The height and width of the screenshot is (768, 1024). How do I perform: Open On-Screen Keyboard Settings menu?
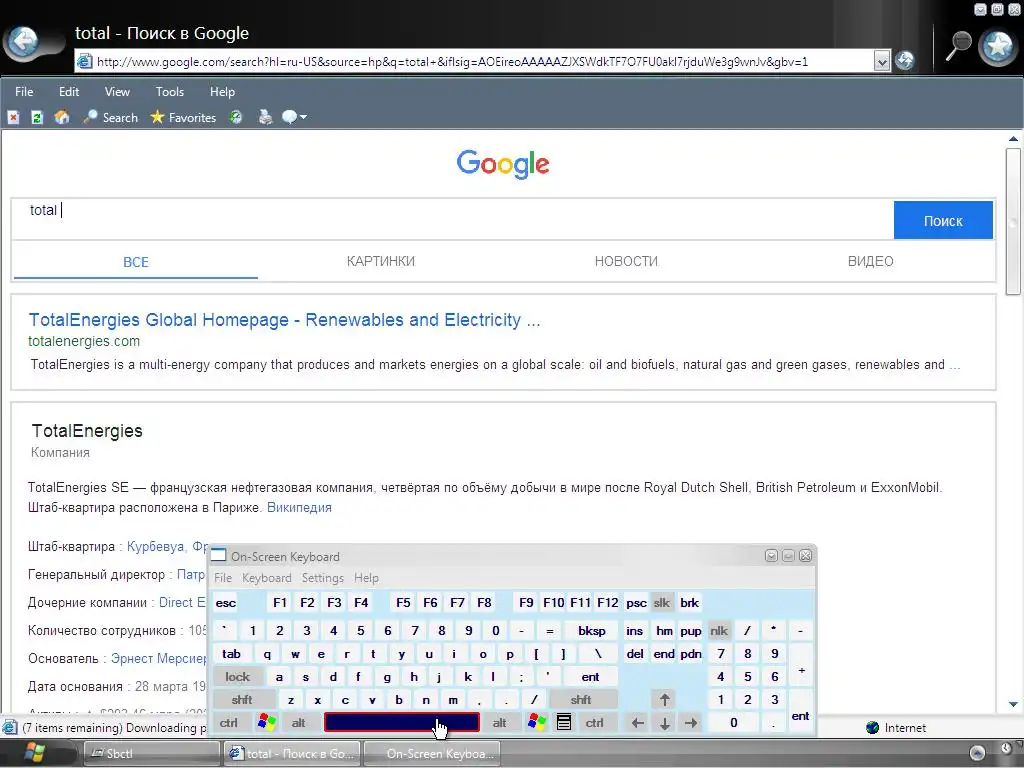(323, 578)
